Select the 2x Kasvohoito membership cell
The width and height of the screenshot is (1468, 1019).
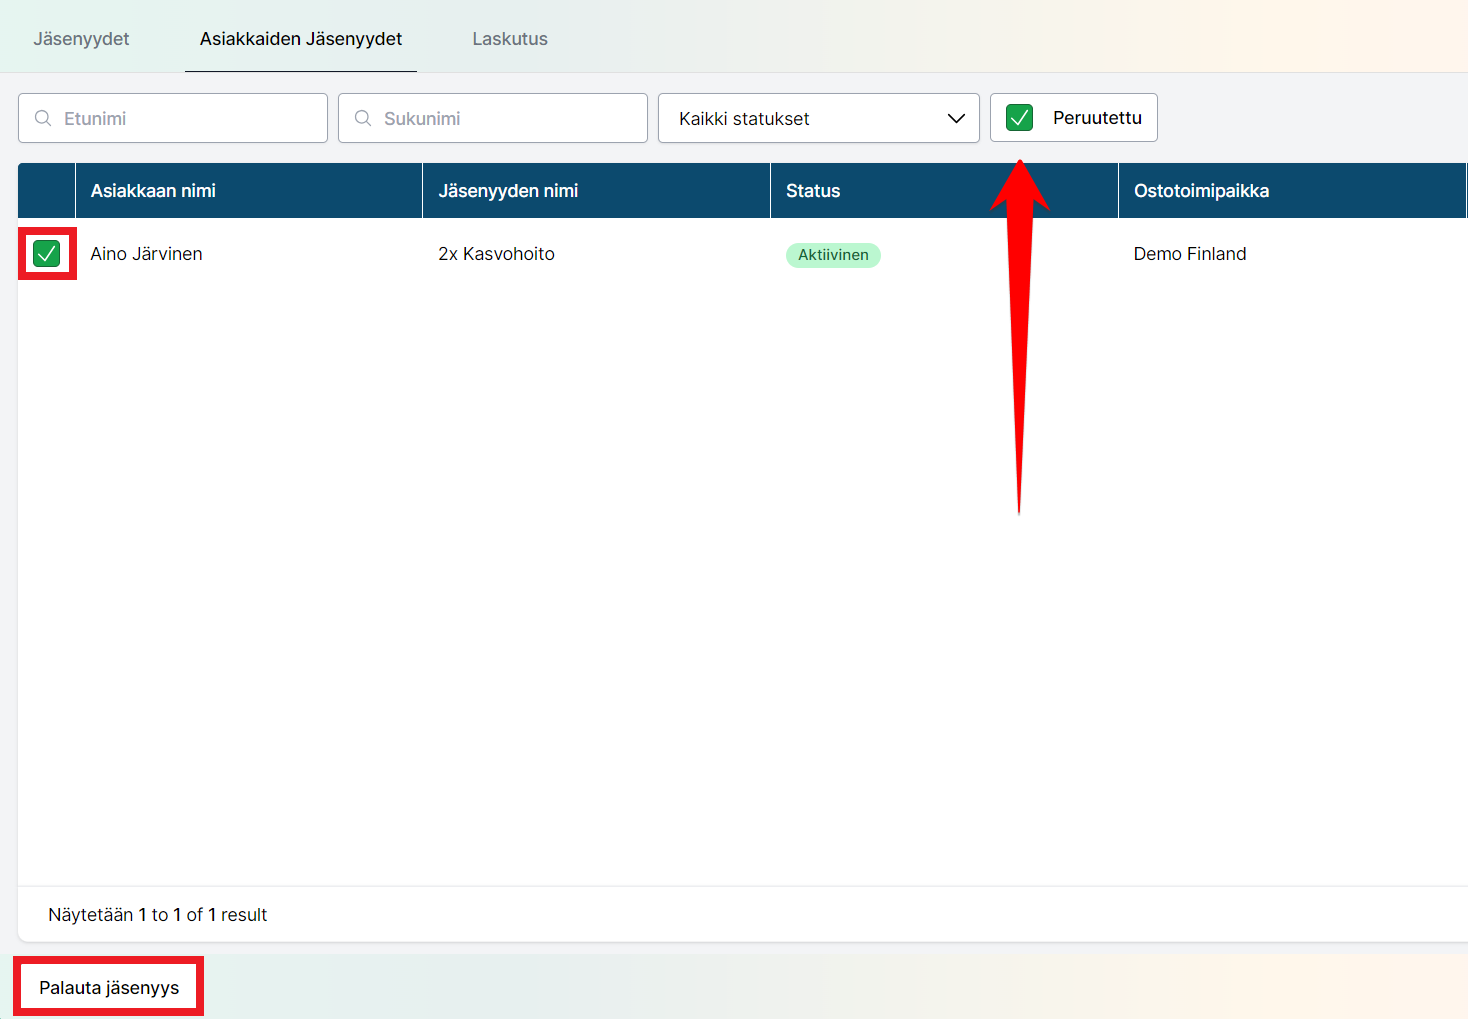tap(496, 254)
